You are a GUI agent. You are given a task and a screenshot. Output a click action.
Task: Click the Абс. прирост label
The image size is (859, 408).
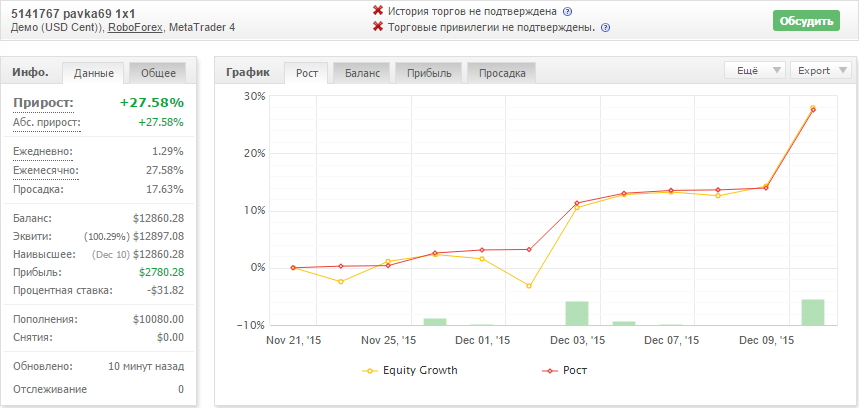(x=47, y=123)
